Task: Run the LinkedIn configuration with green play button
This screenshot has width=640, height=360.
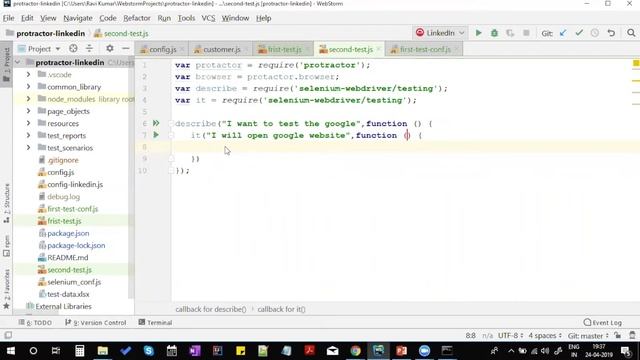Action: pos(478,33)
